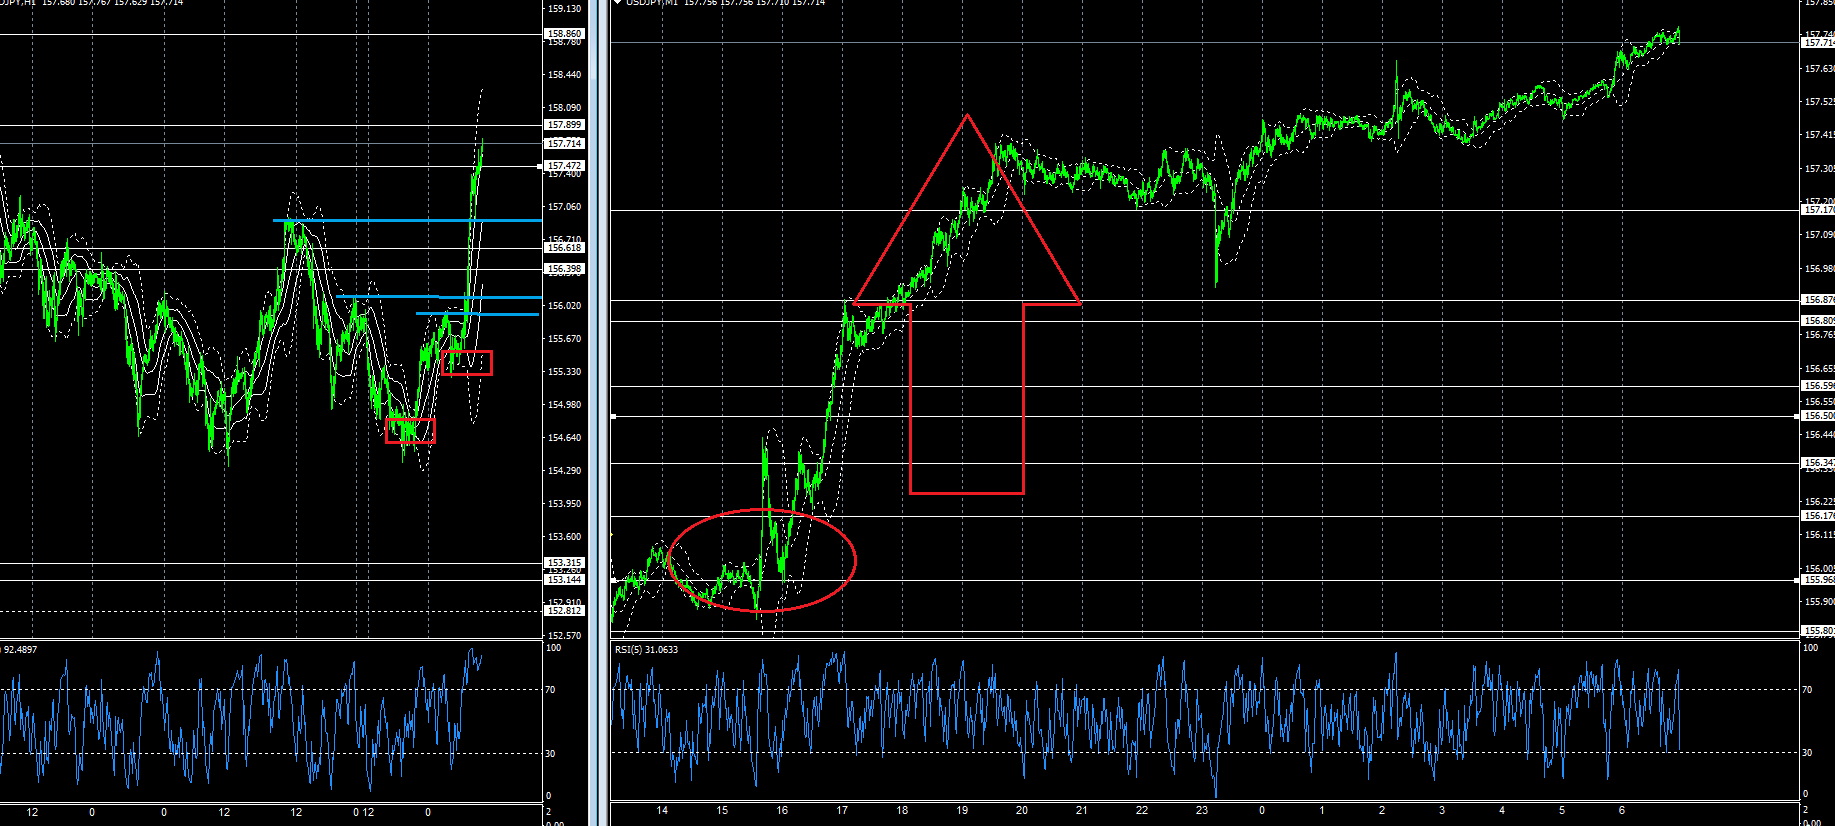This screenshot has width=1835, height=826.
Task: Click the 152.570 tick on H1 price scale
Action: (564, 636)
